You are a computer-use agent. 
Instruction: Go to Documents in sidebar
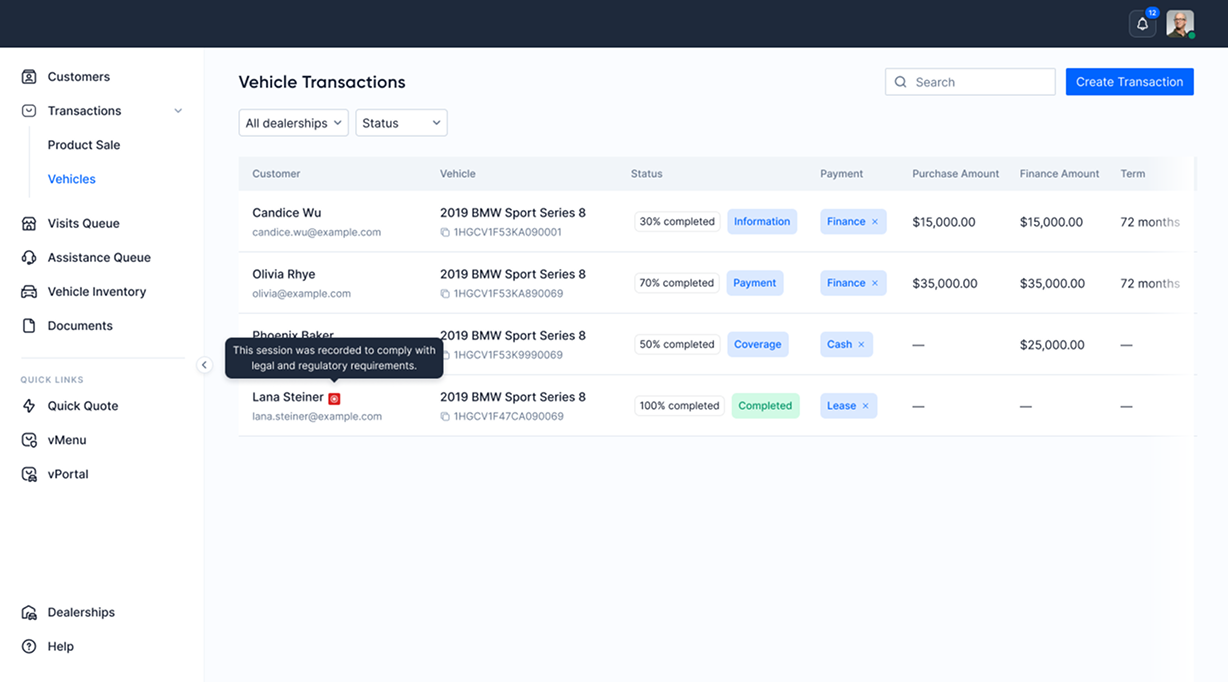click(80, 326)
